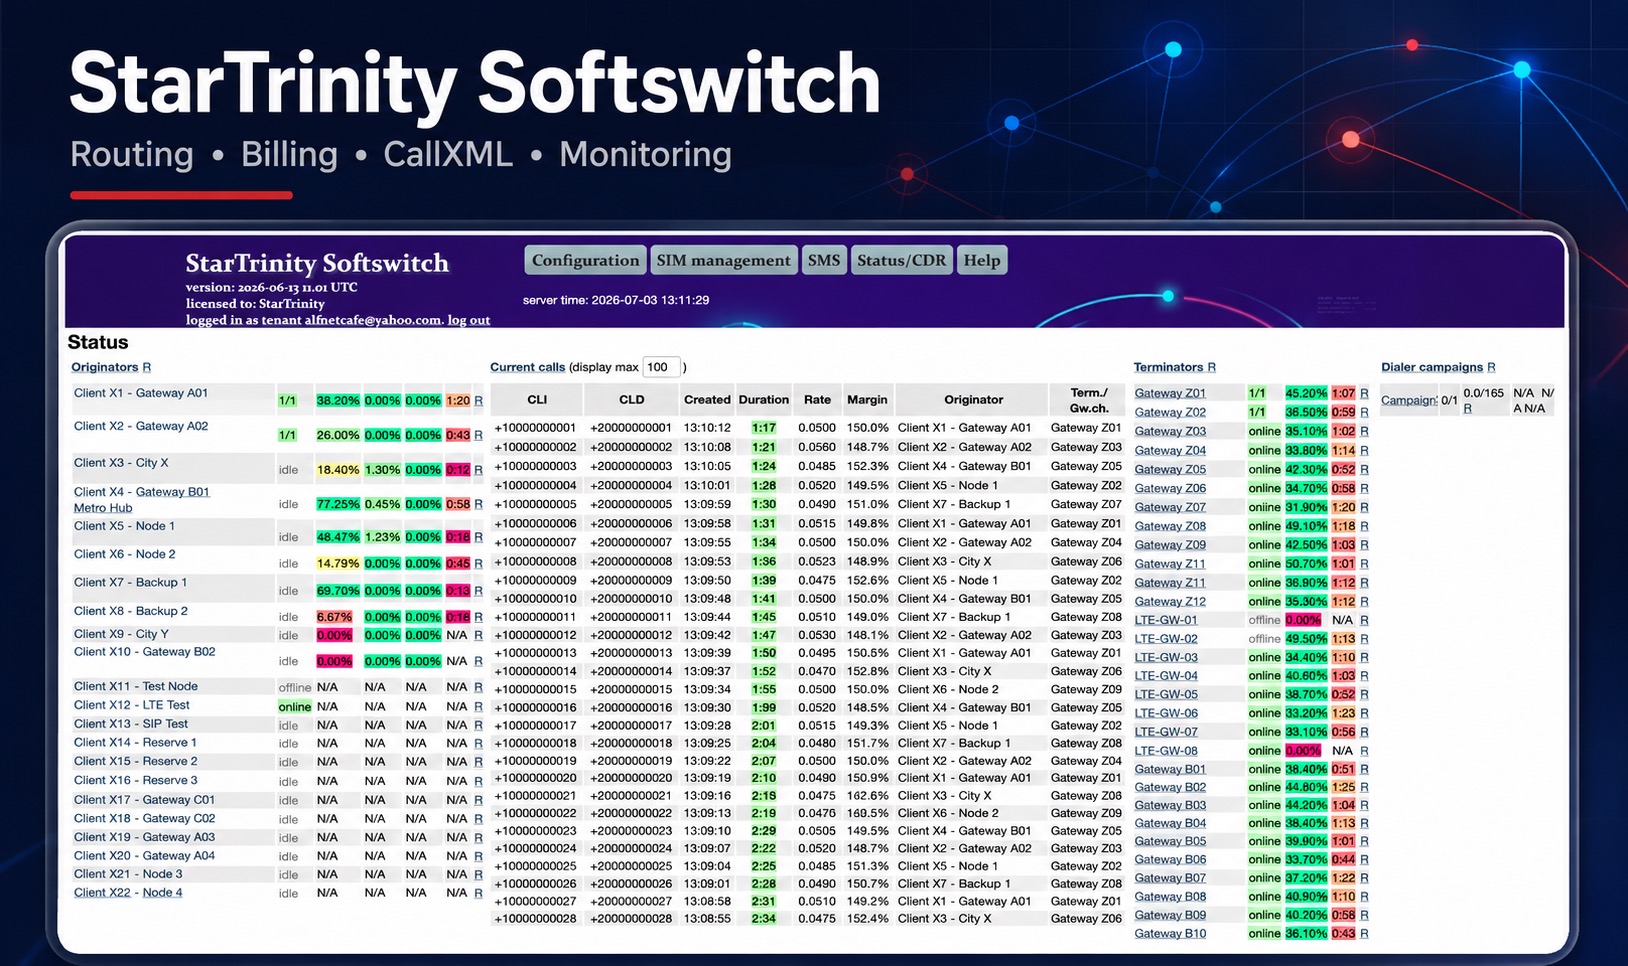Open Client X9 - City Y originator
Viewport: 1628px width, 966px height.
coord(121,634)
